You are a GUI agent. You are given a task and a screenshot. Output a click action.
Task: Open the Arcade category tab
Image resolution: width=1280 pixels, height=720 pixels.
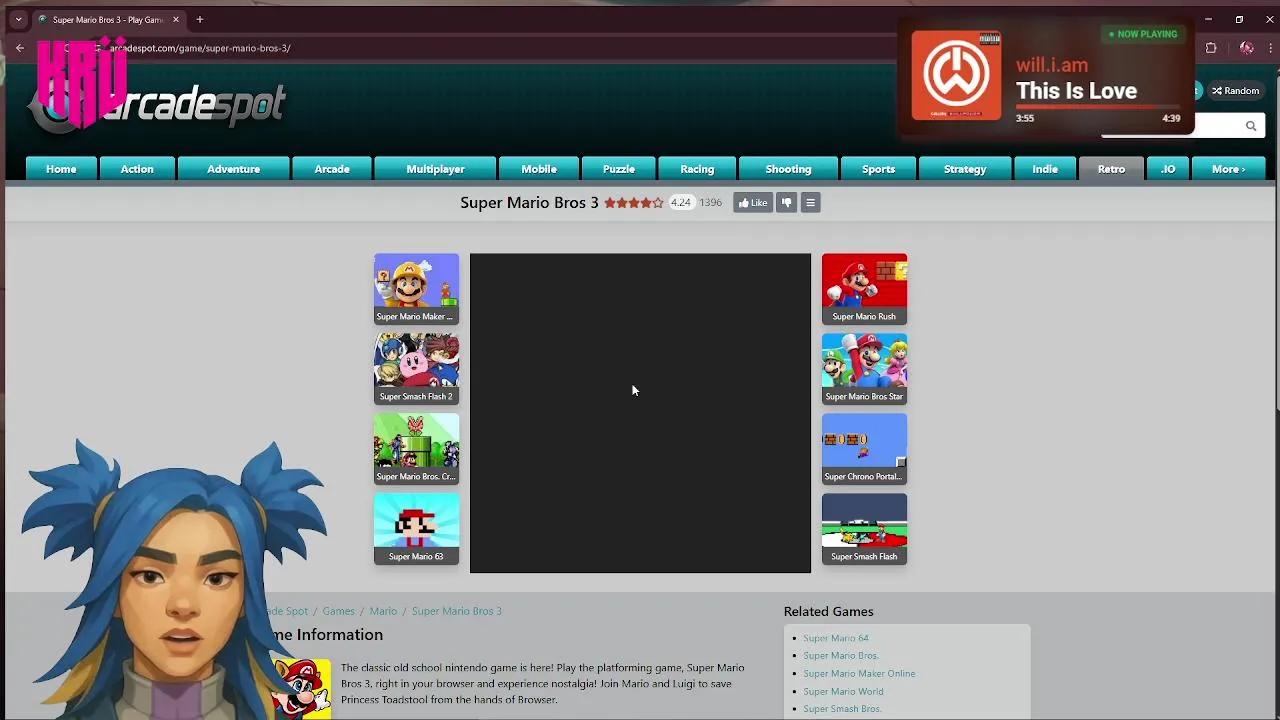332,169
